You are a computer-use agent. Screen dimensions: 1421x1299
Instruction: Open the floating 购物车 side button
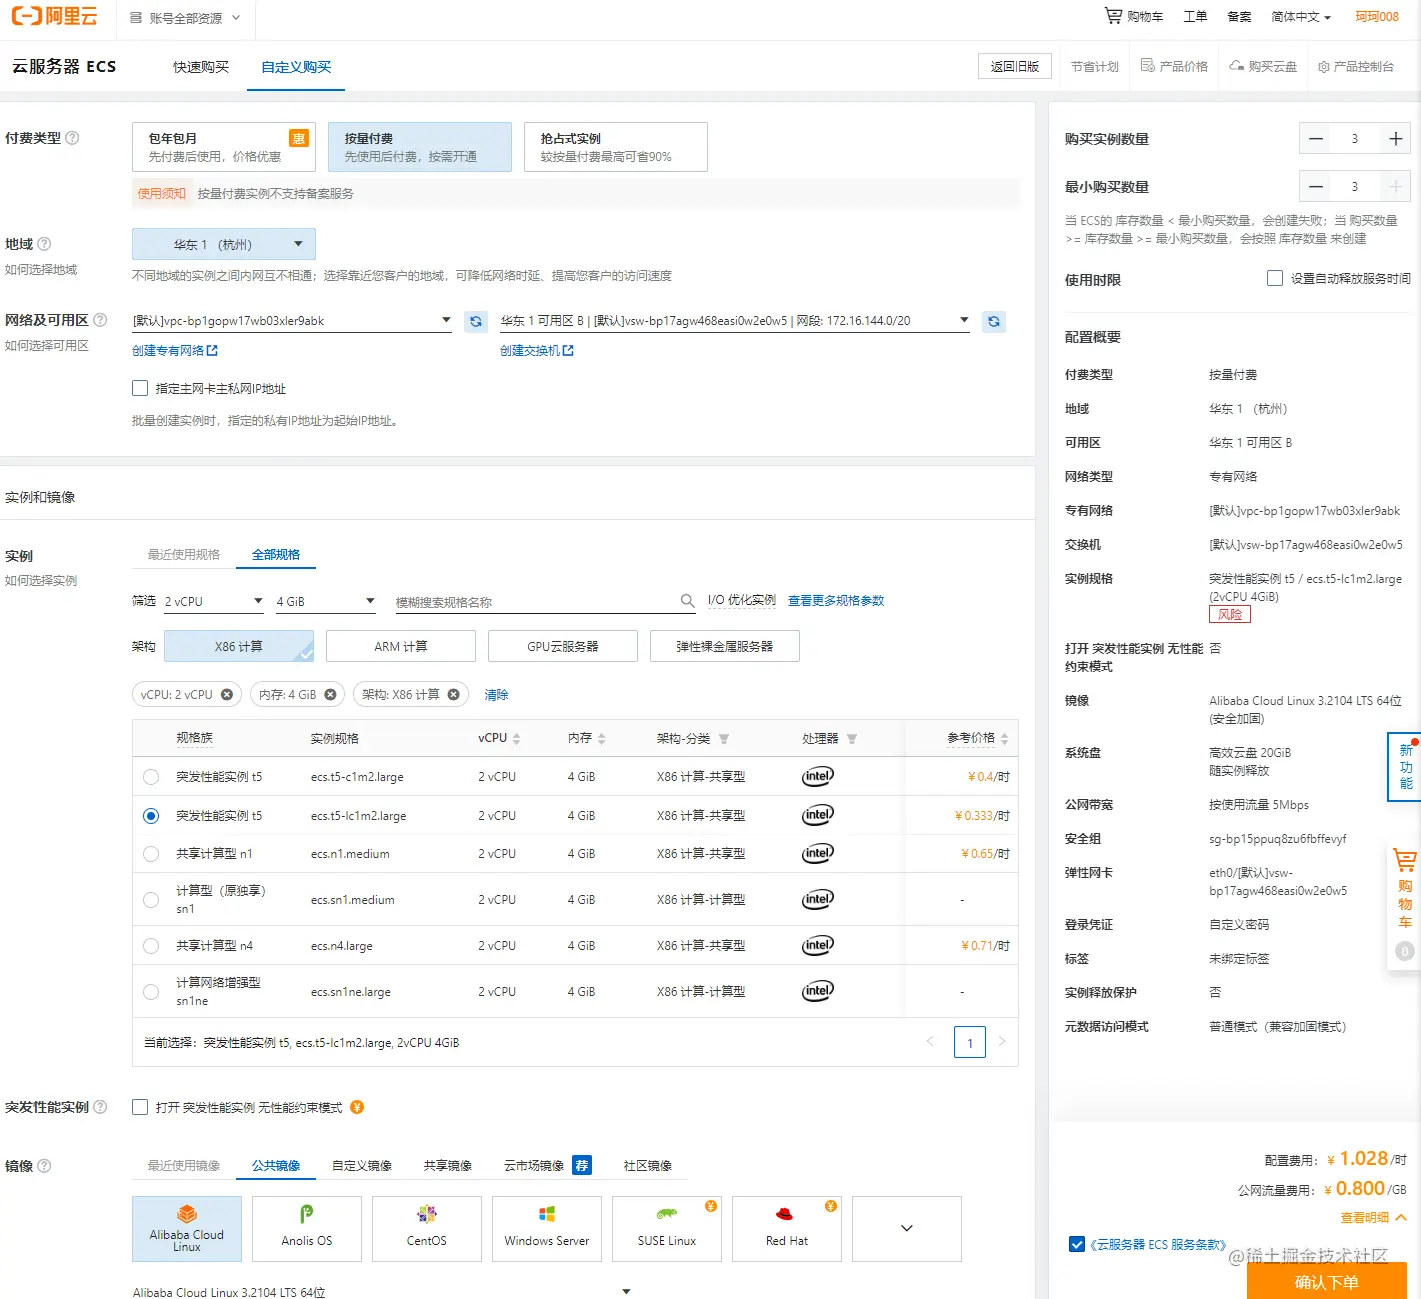1404,904
